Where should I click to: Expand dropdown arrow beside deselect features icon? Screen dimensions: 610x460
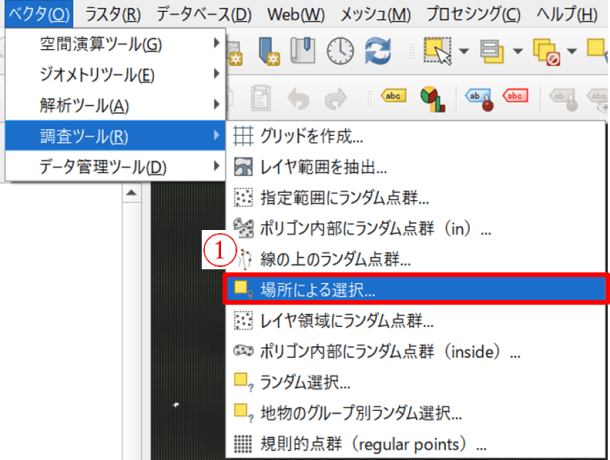(571, 51)
